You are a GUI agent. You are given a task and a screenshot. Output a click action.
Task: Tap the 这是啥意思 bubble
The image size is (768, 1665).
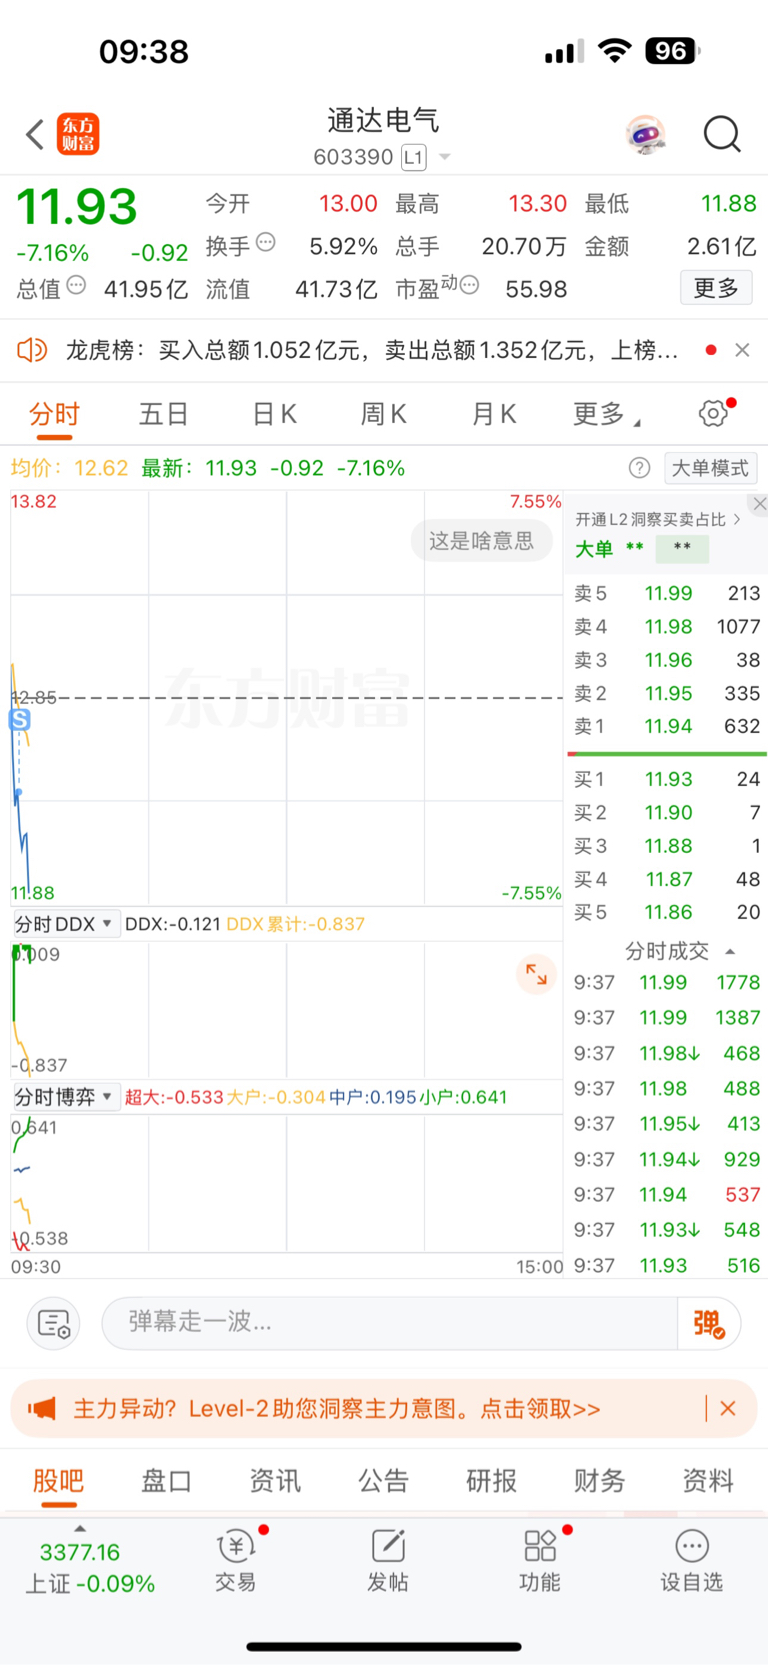point(481,541)
